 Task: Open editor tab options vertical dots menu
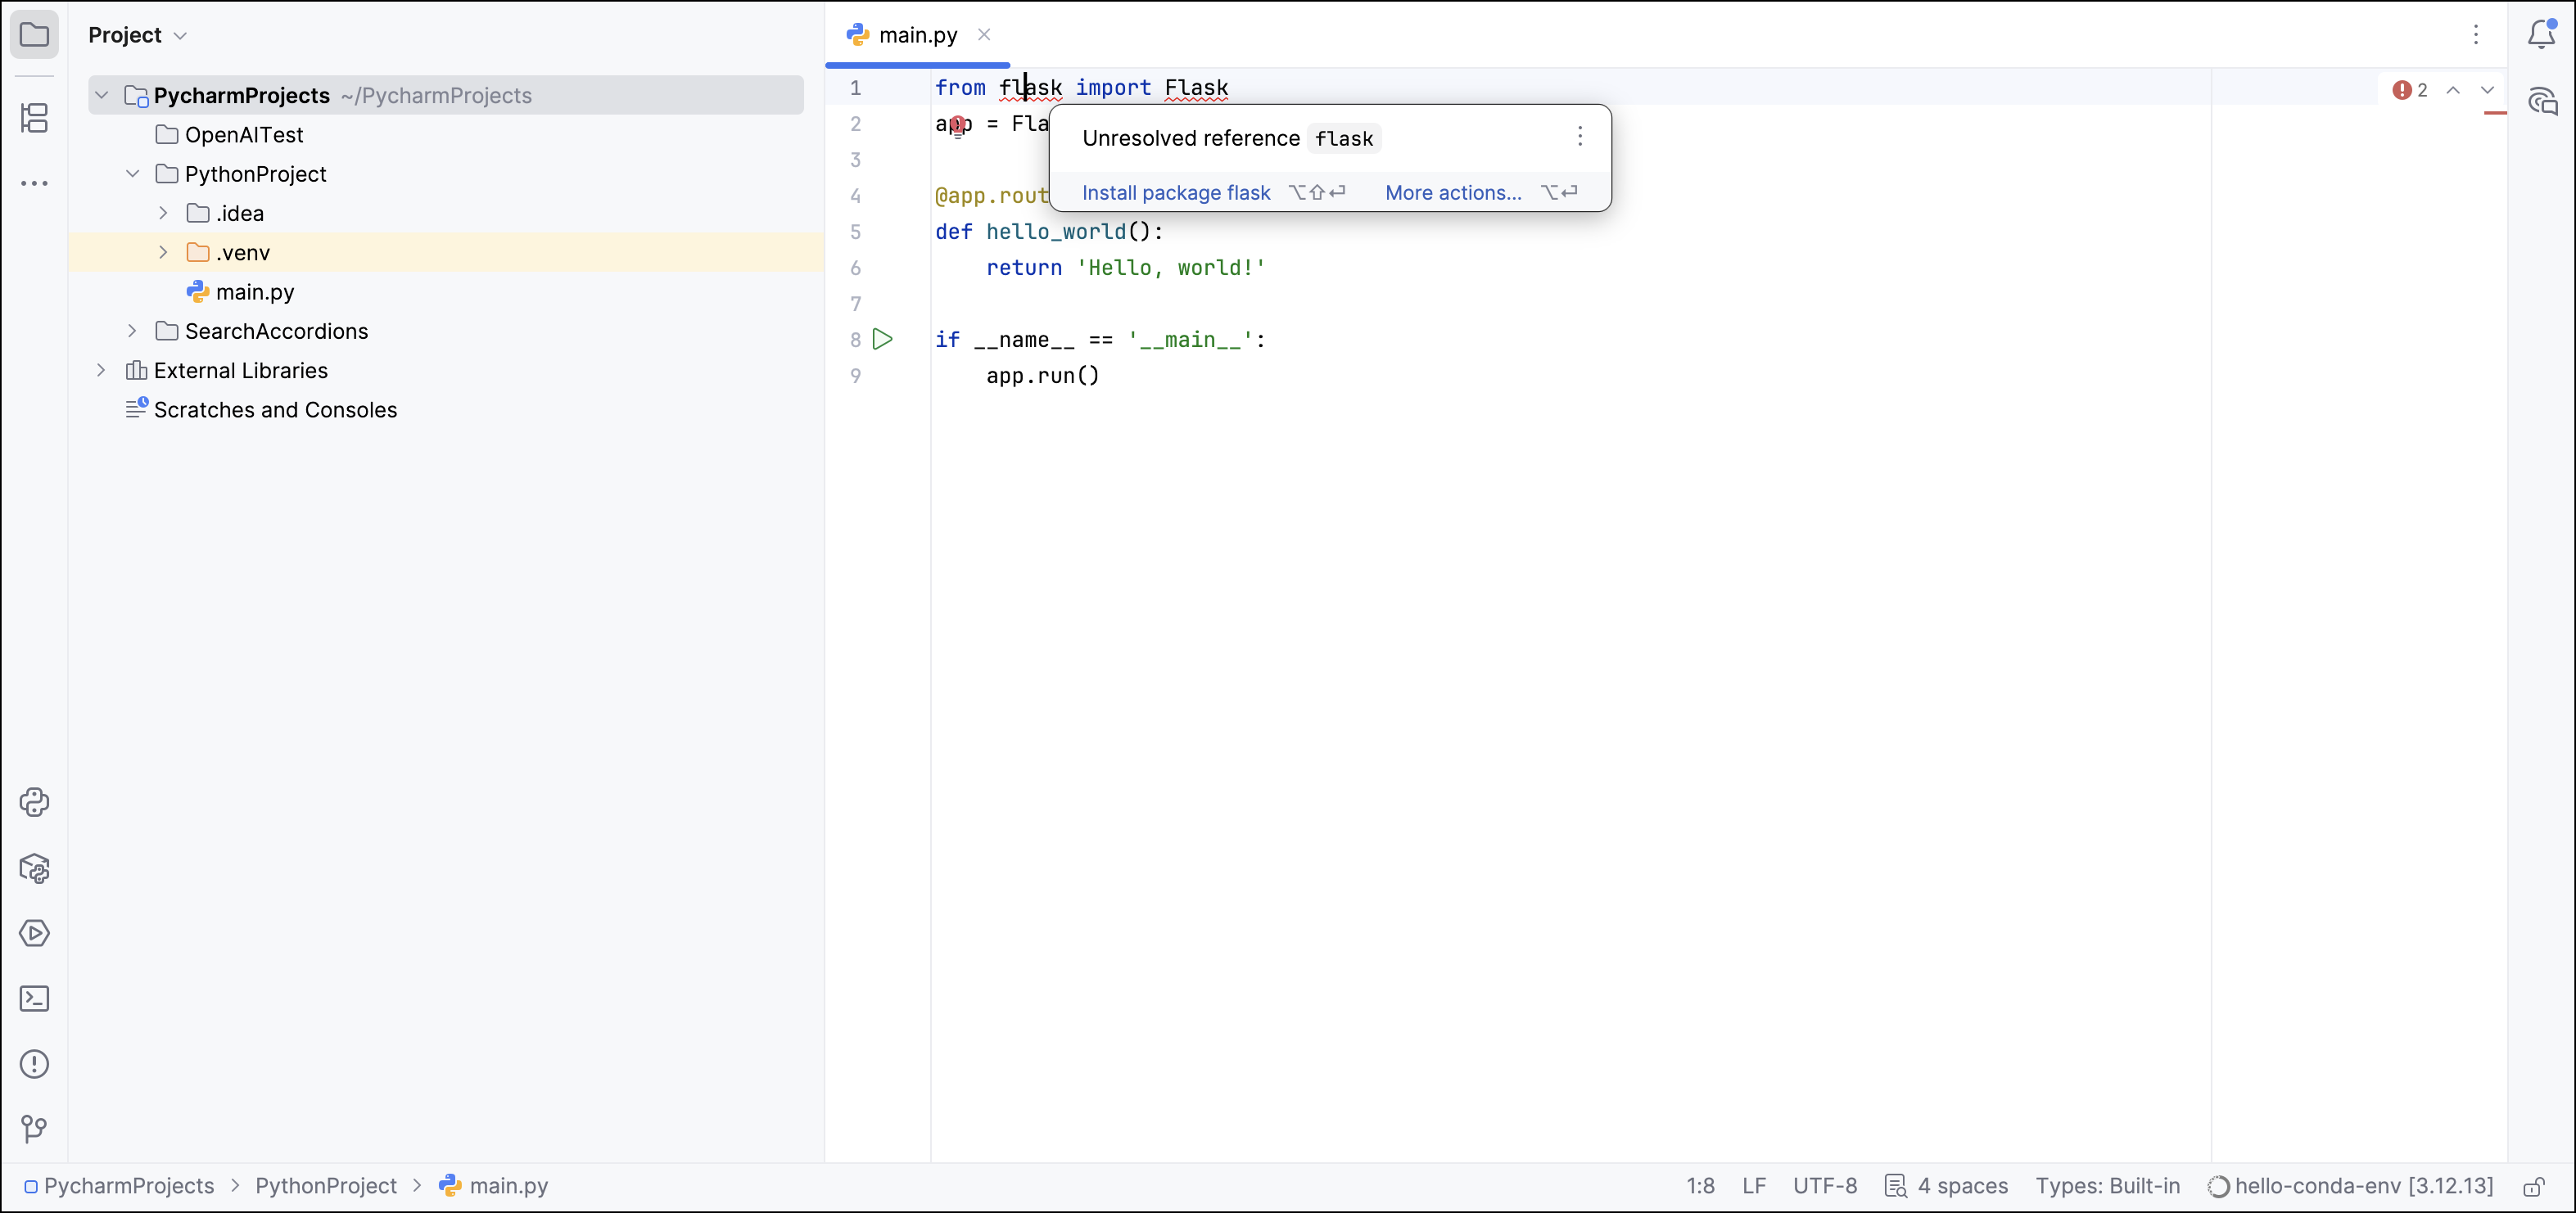tap(2476, 35)
